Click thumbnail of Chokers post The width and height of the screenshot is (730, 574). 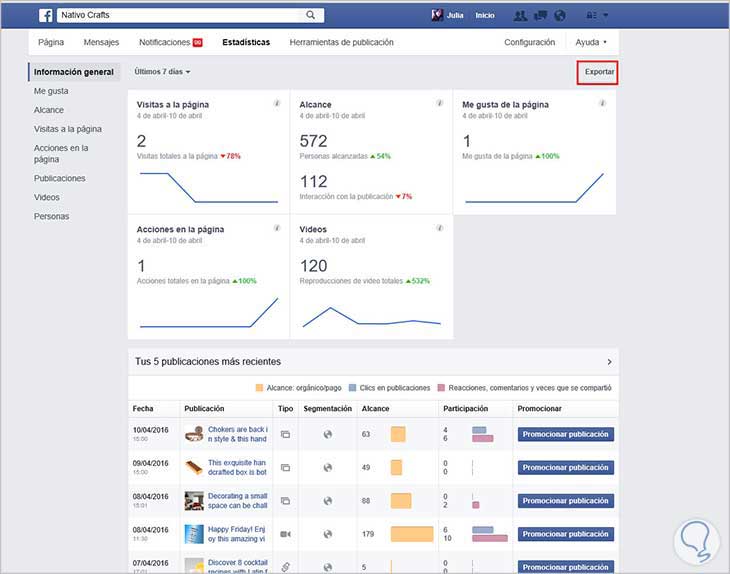tap(194, 434)
